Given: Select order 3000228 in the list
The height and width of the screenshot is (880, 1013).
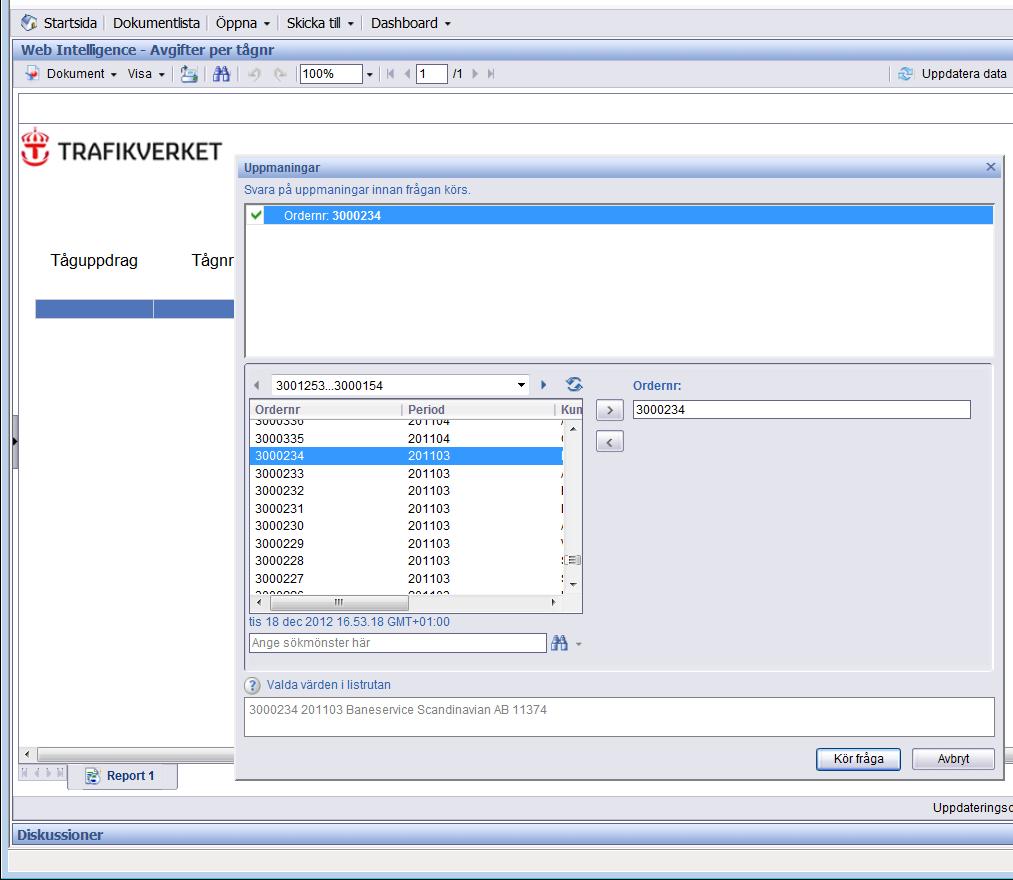Looking at the screenshot, I should point(406,561).
